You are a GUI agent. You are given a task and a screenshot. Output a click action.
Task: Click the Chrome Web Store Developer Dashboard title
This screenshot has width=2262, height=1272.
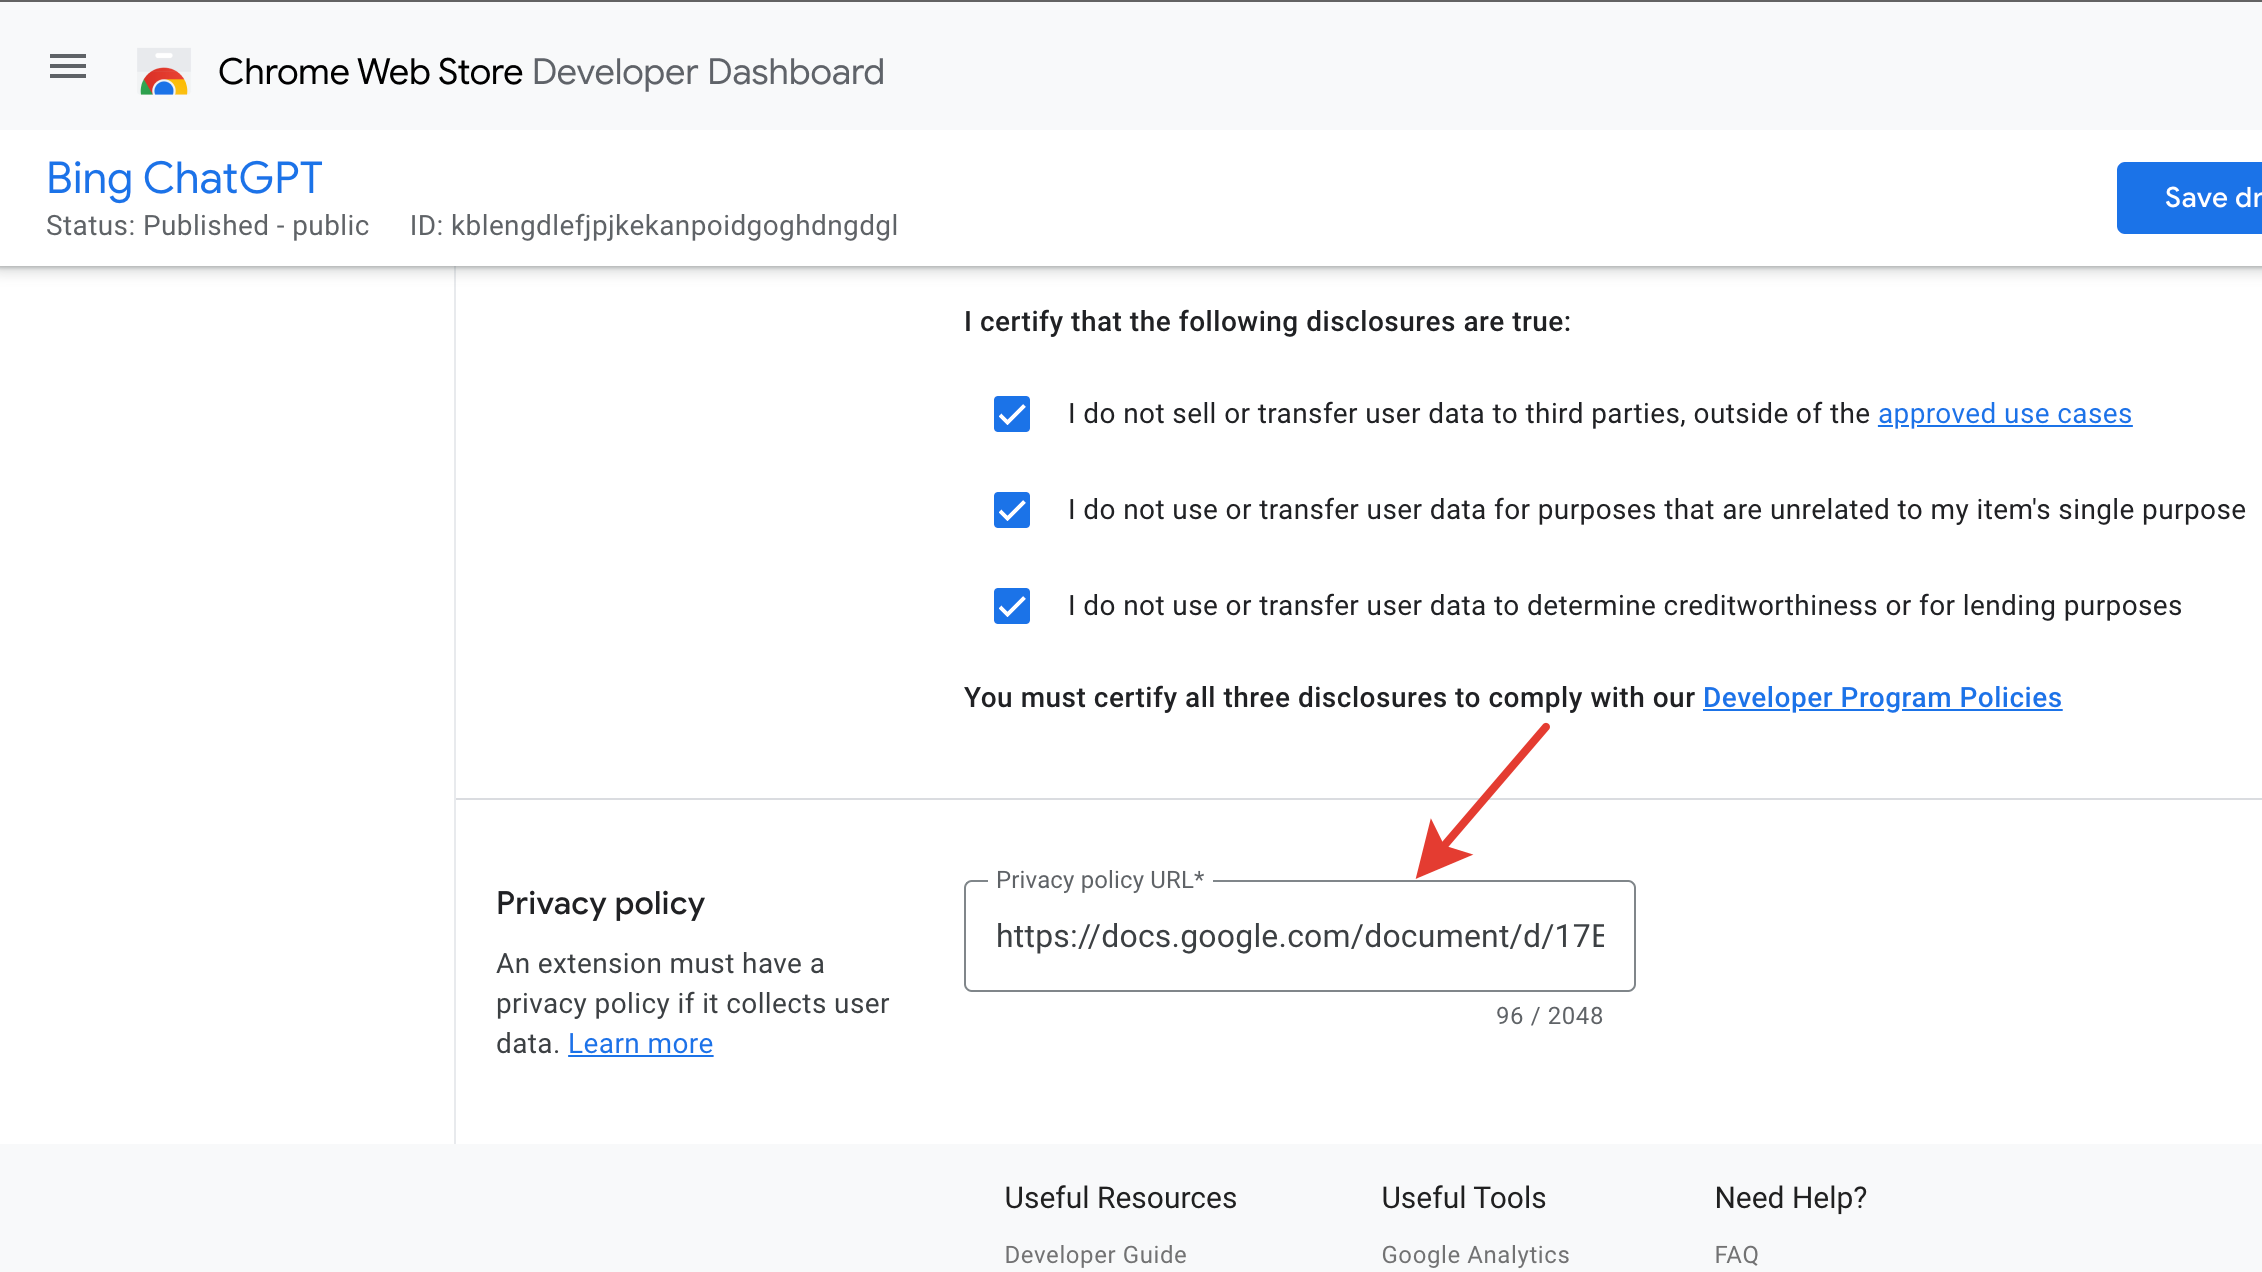click(551, 72)
